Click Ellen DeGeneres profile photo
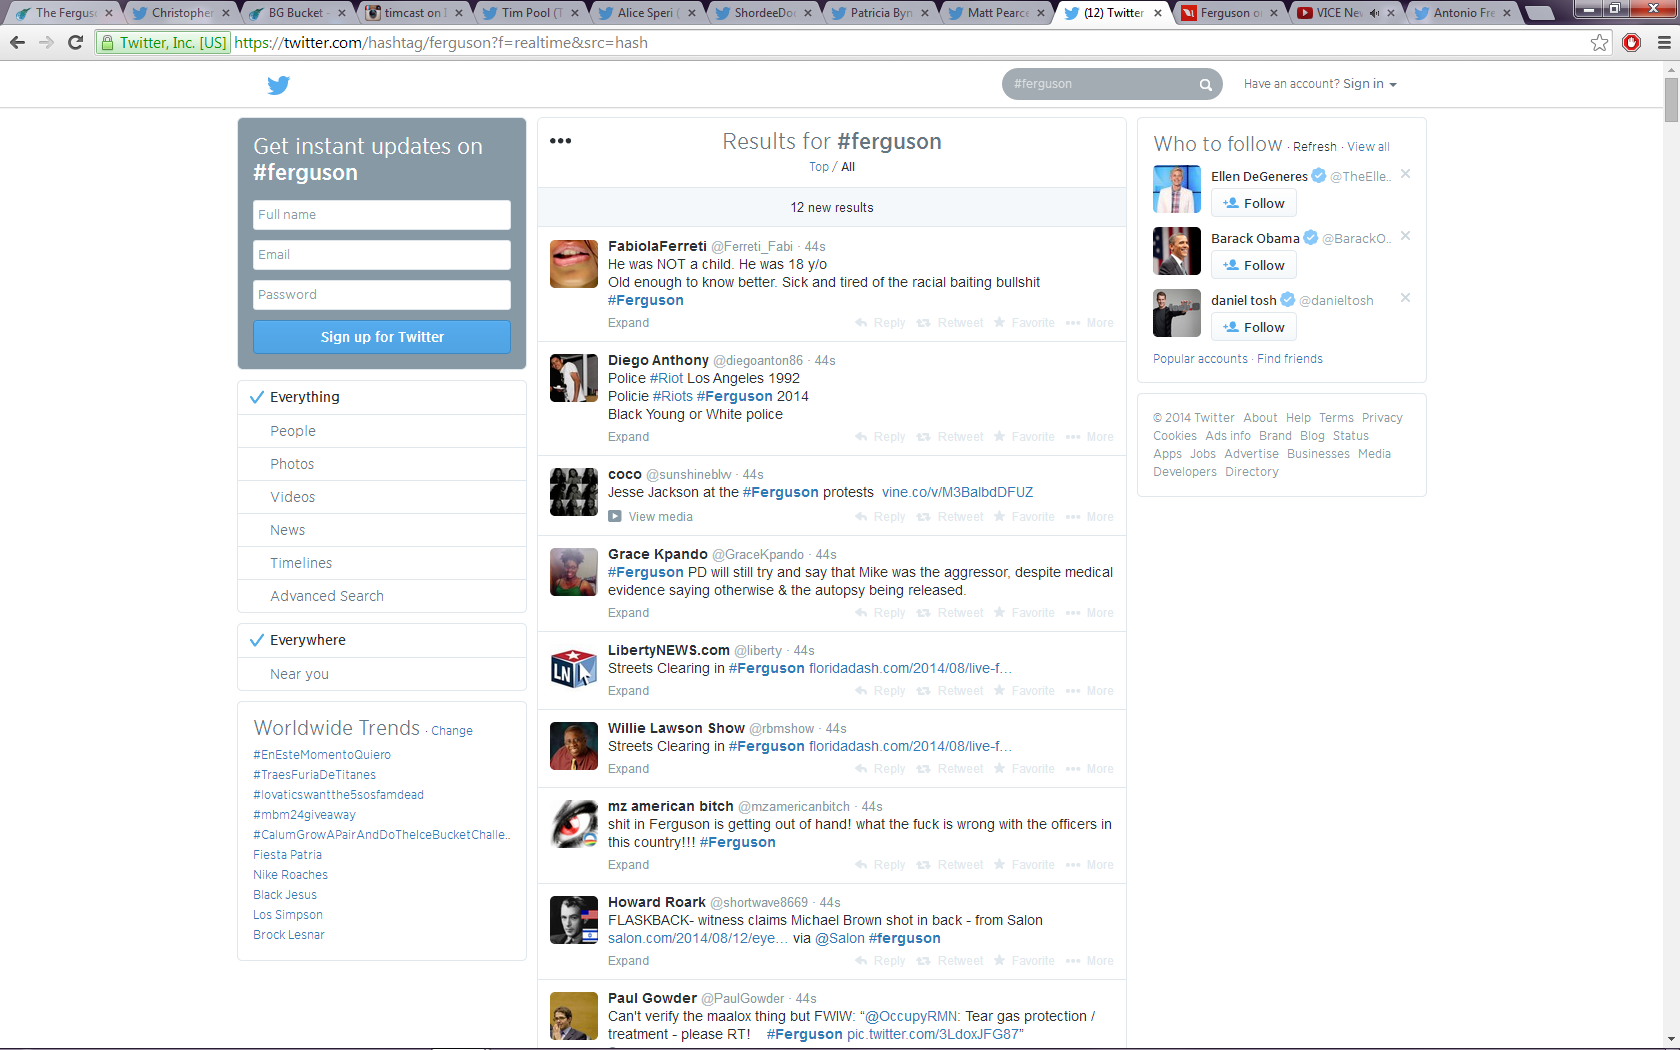 (x=1177, y=189)
